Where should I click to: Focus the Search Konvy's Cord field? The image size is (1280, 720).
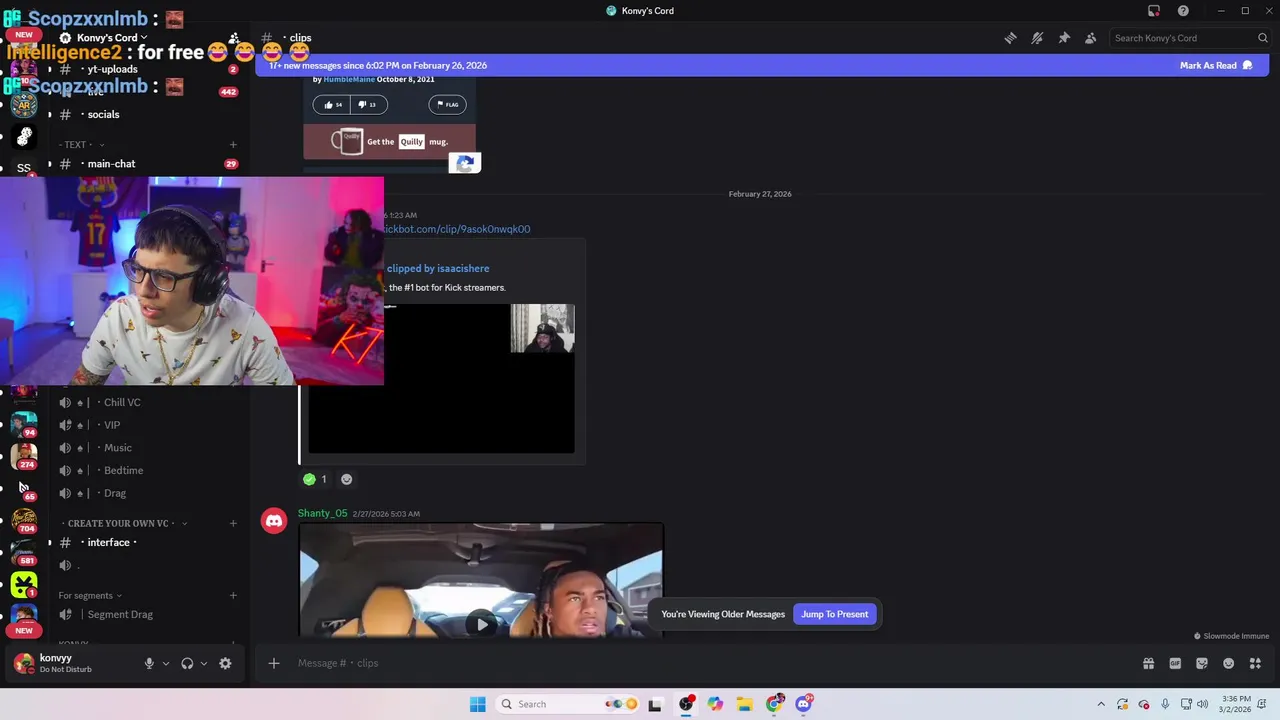(1190, 38)
